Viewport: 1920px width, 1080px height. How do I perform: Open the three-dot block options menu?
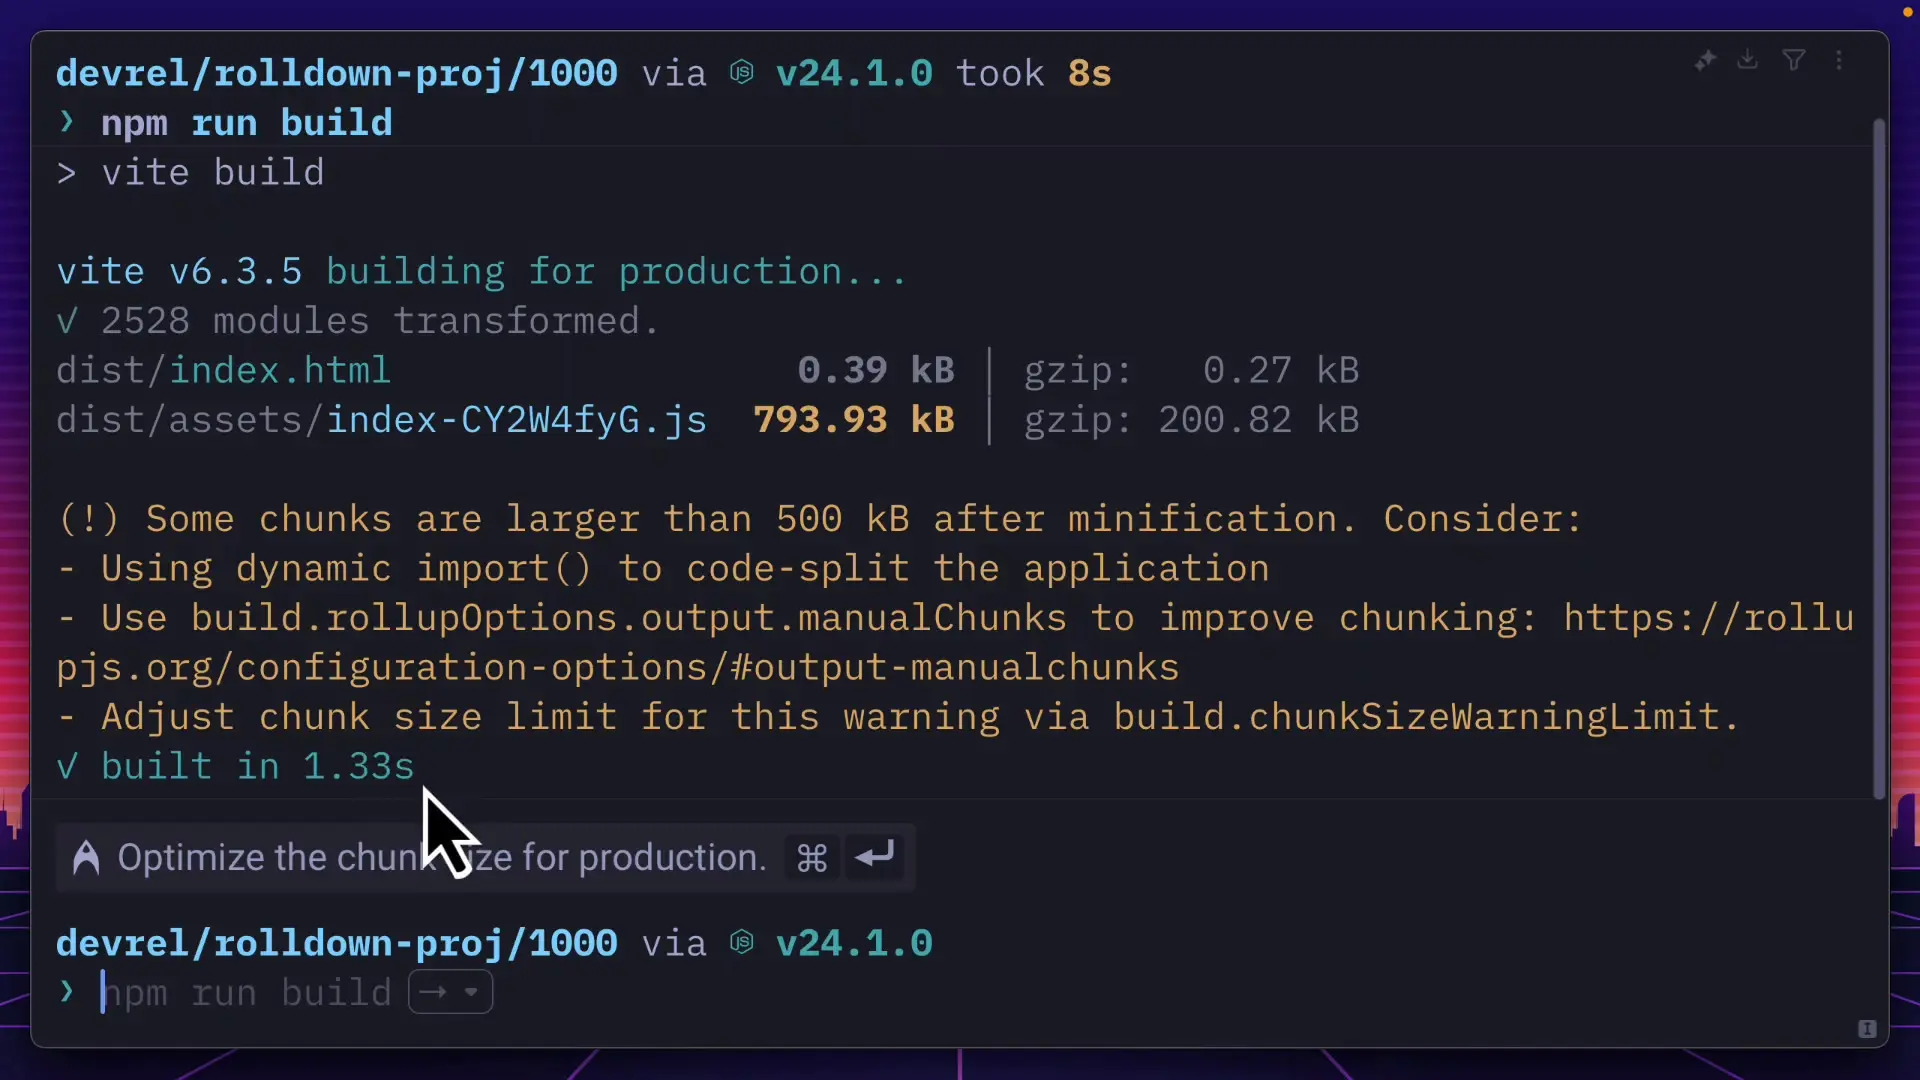click(x=1840, y=61)
